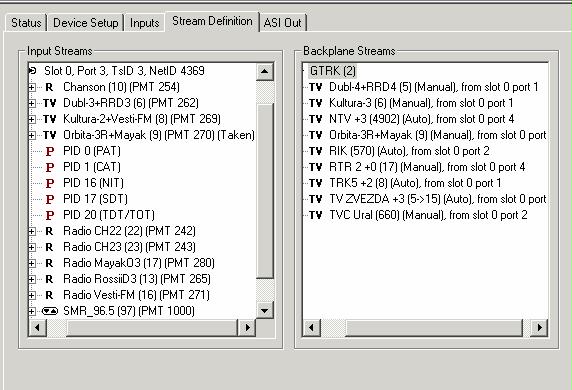Select 'Slot 0, Port 3, TsID 3, NetID 4369'

click(124, 71)
